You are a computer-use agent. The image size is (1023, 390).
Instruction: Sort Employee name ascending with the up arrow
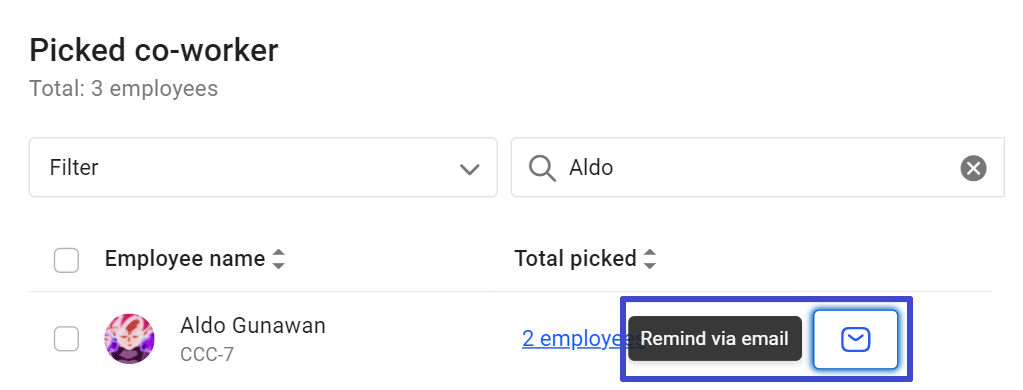279,253
